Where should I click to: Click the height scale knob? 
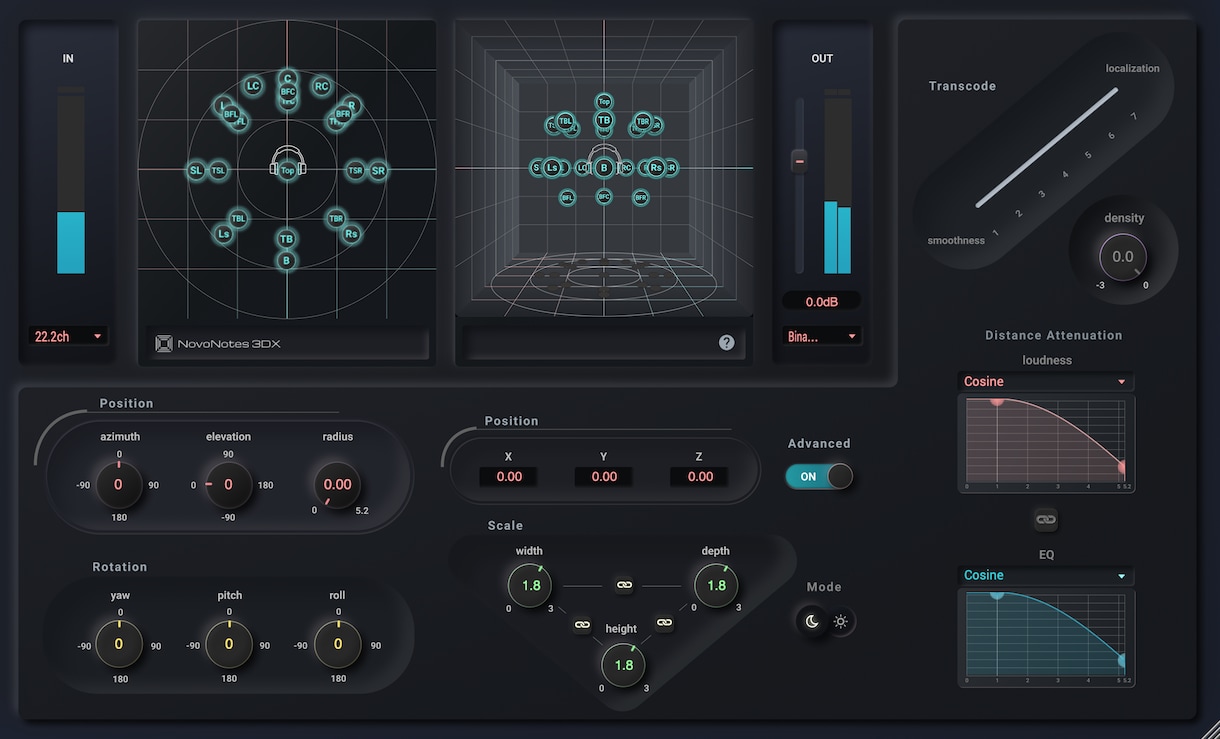[623, 665]
